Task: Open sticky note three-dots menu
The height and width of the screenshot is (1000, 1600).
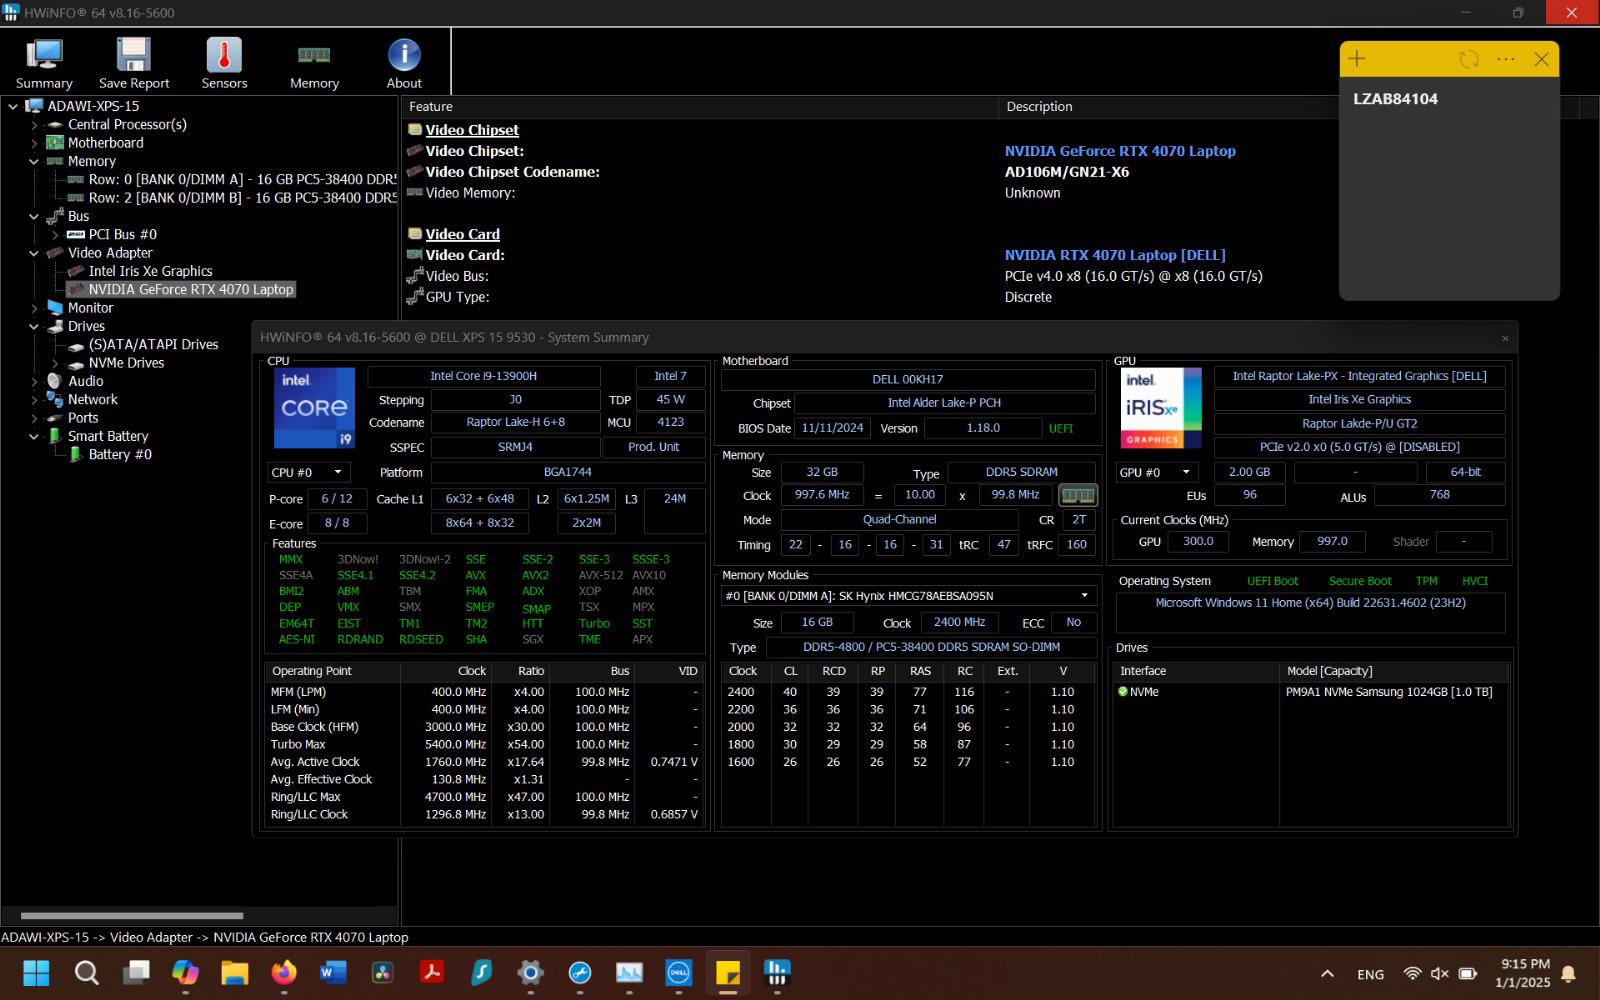Action: [1506, 59]
